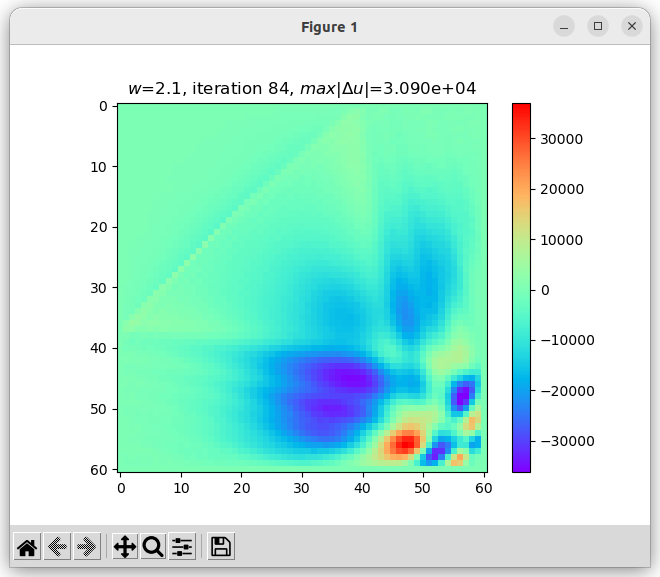The height and width of the screenshot is (577, 660).
Task: Activate the zoom to rectangle tool
Action: (x=153, y=547)
